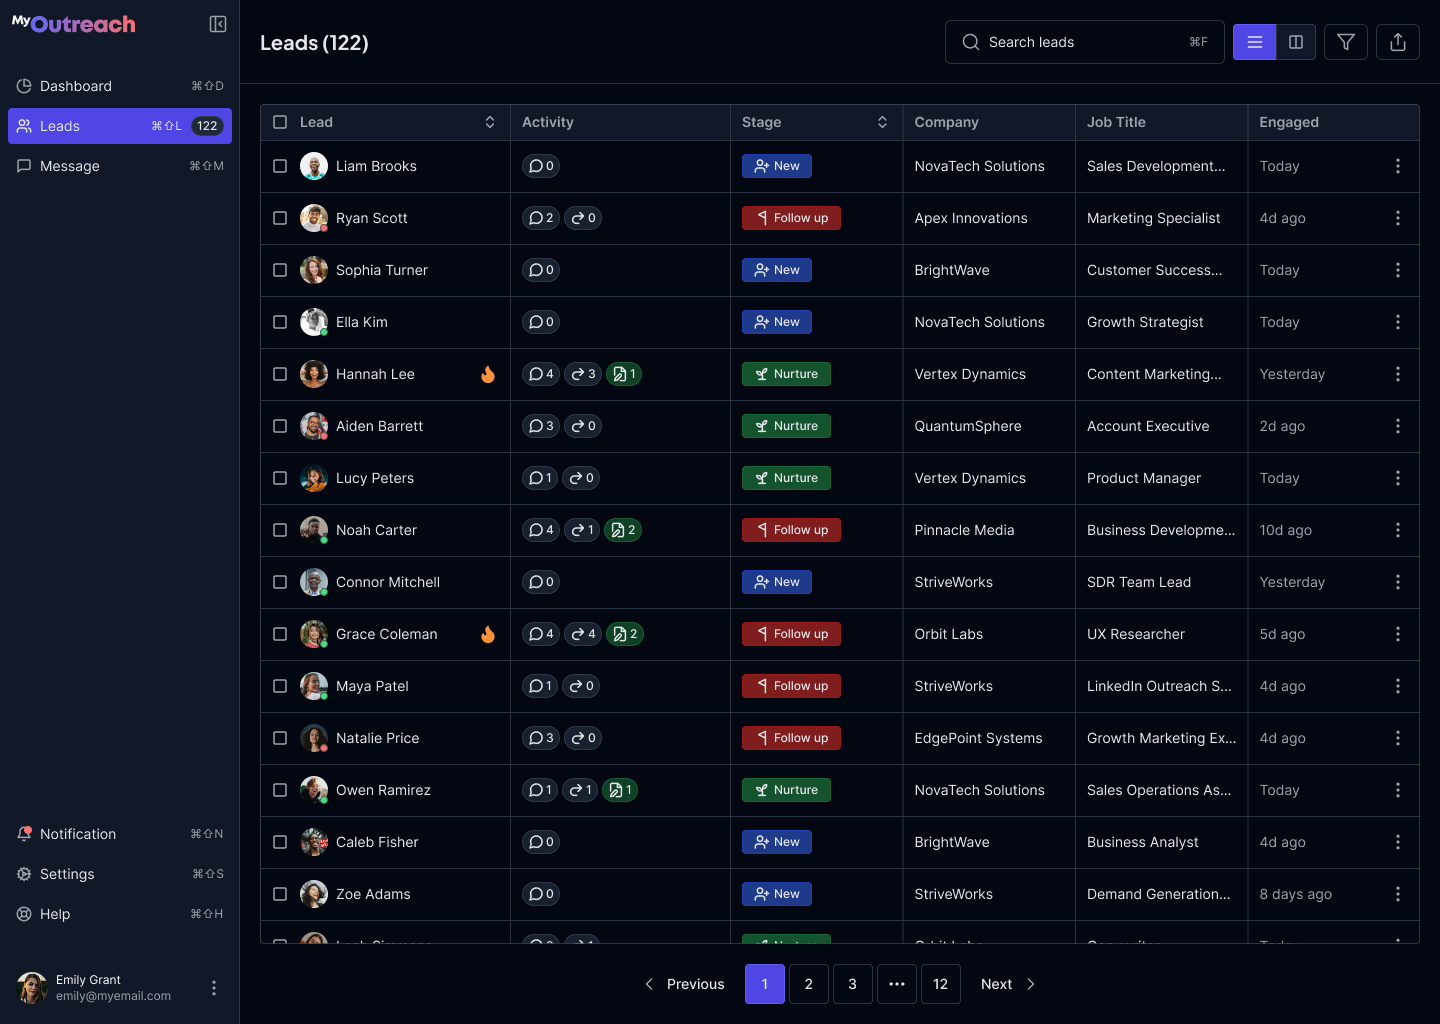Go to Message section
This screenshot has height=1024, width=1440.
pyautogui.click(x=70, y=166)
